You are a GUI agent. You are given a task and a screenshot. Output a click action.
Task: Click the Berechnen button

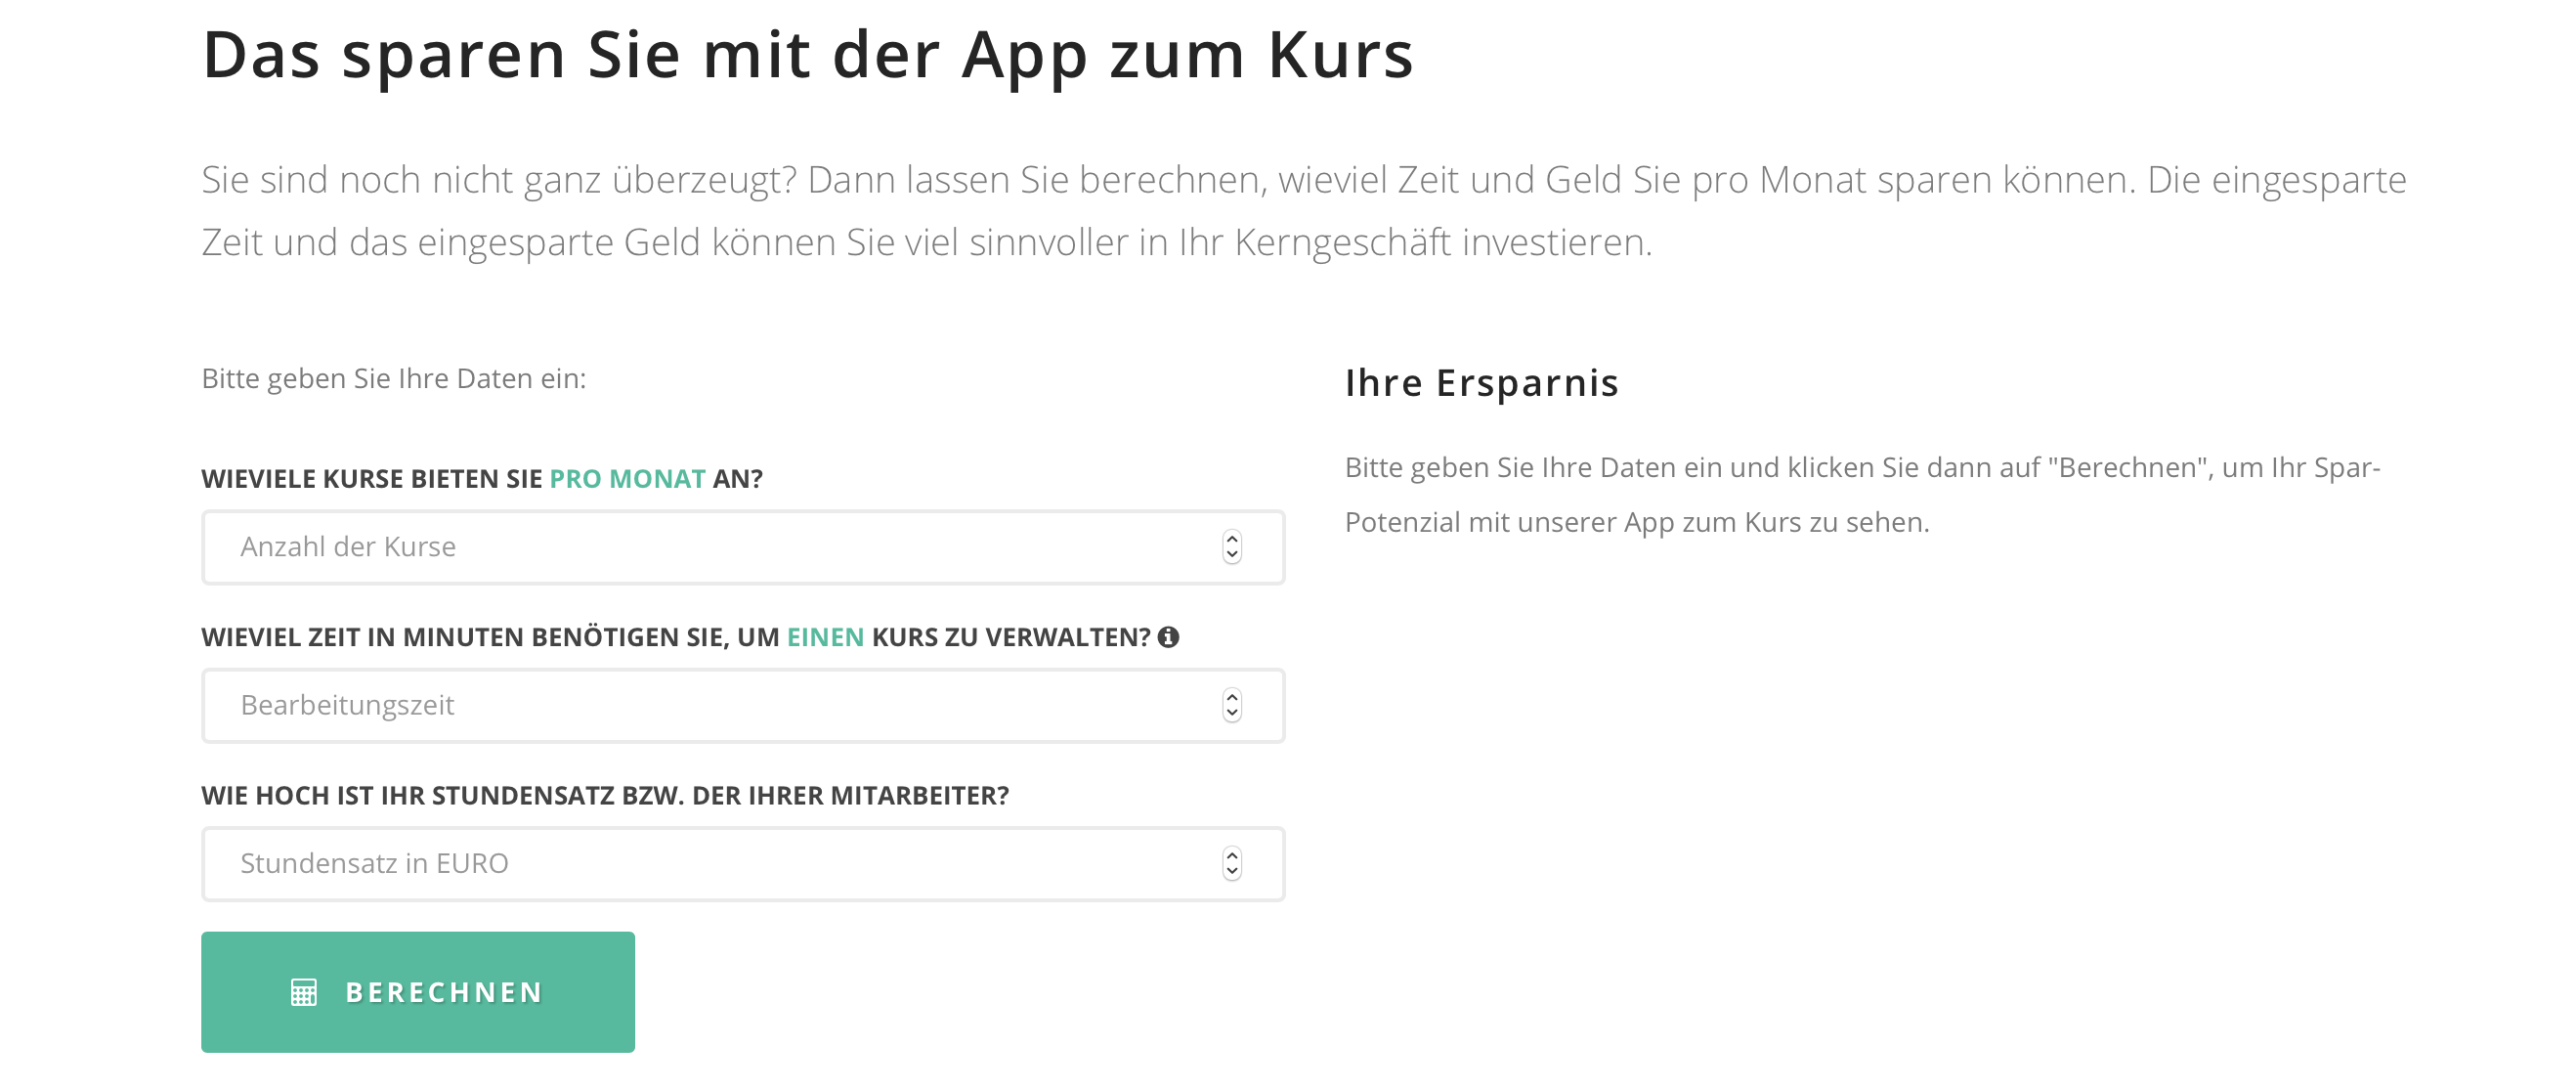point(418,992)
